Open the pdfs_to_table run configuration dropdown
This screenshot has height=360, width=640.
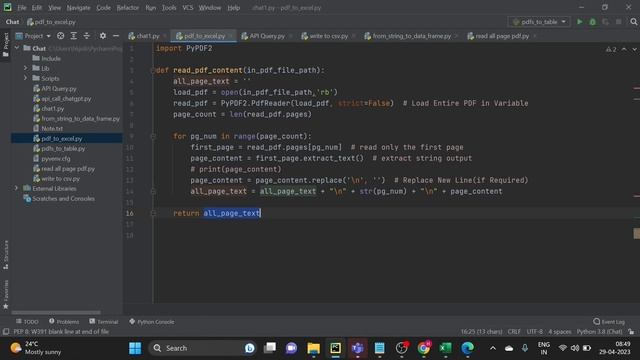point(540,22)
